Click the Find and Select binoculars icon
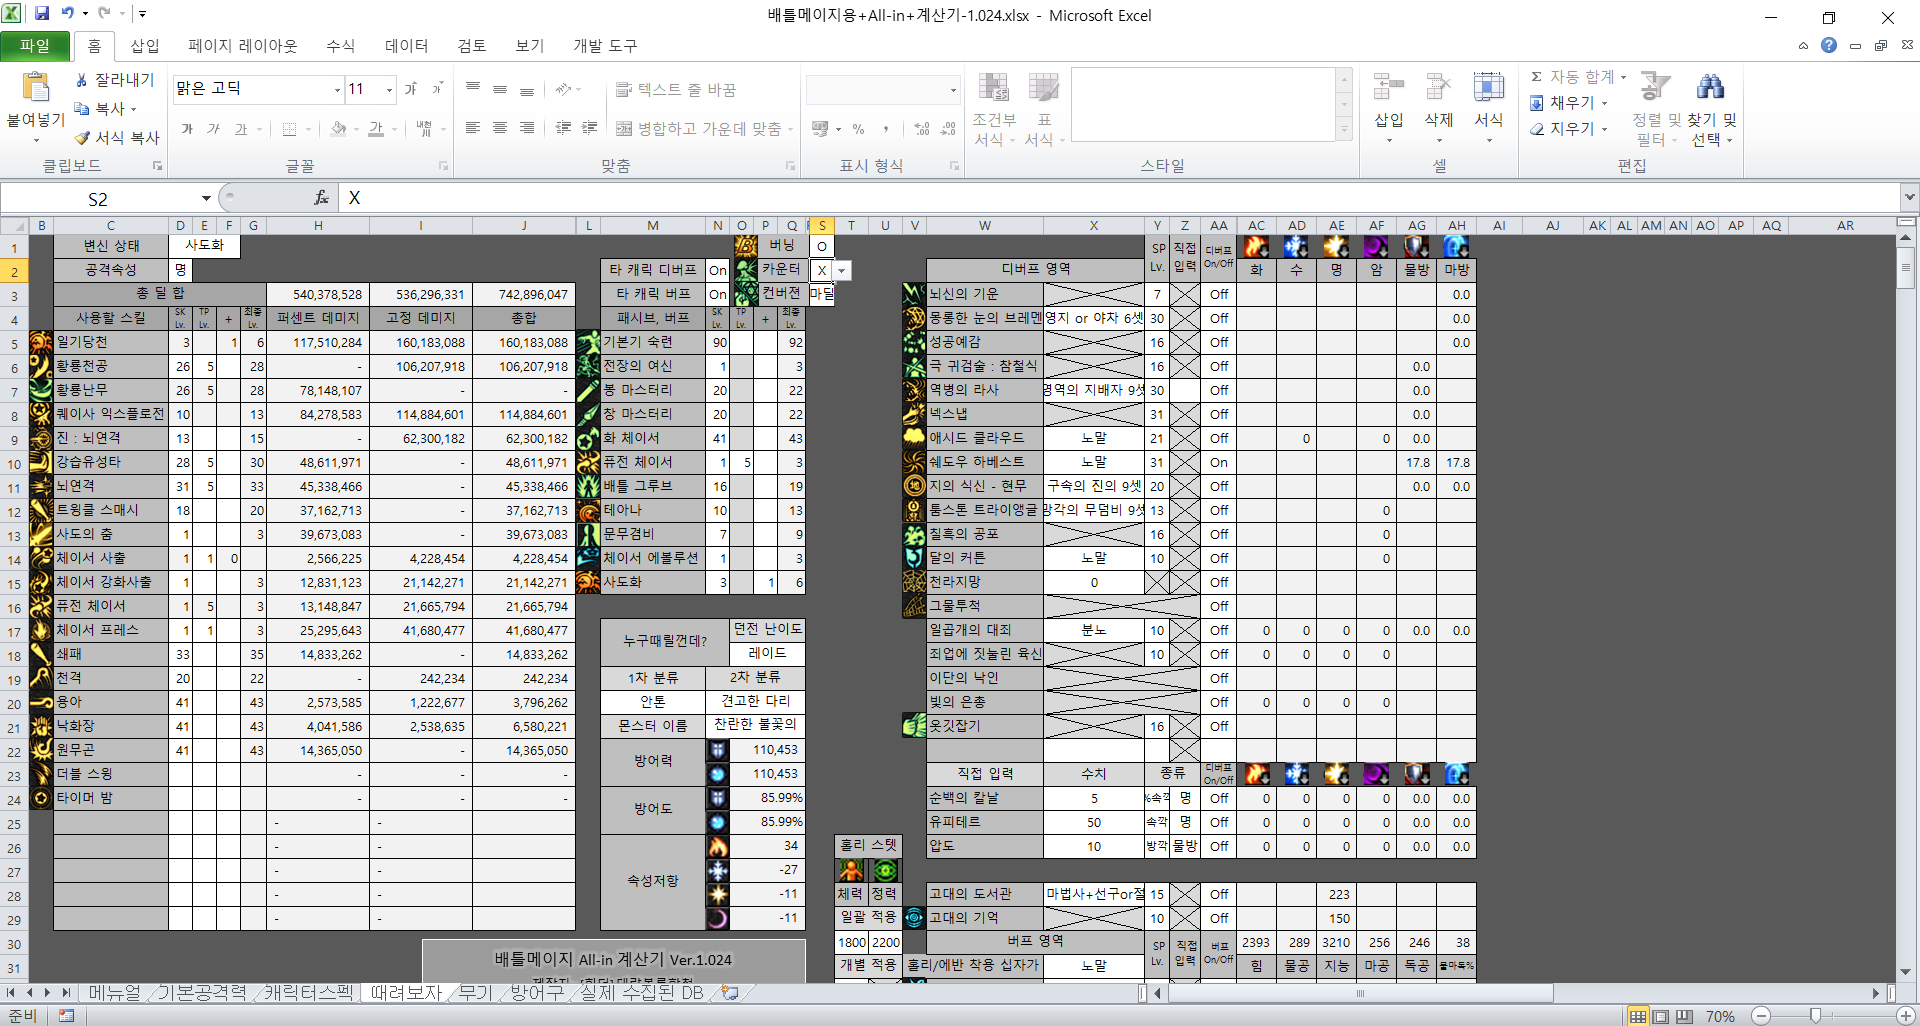This screenshot has width=1920, height=1026. [x=1710, y=88]
